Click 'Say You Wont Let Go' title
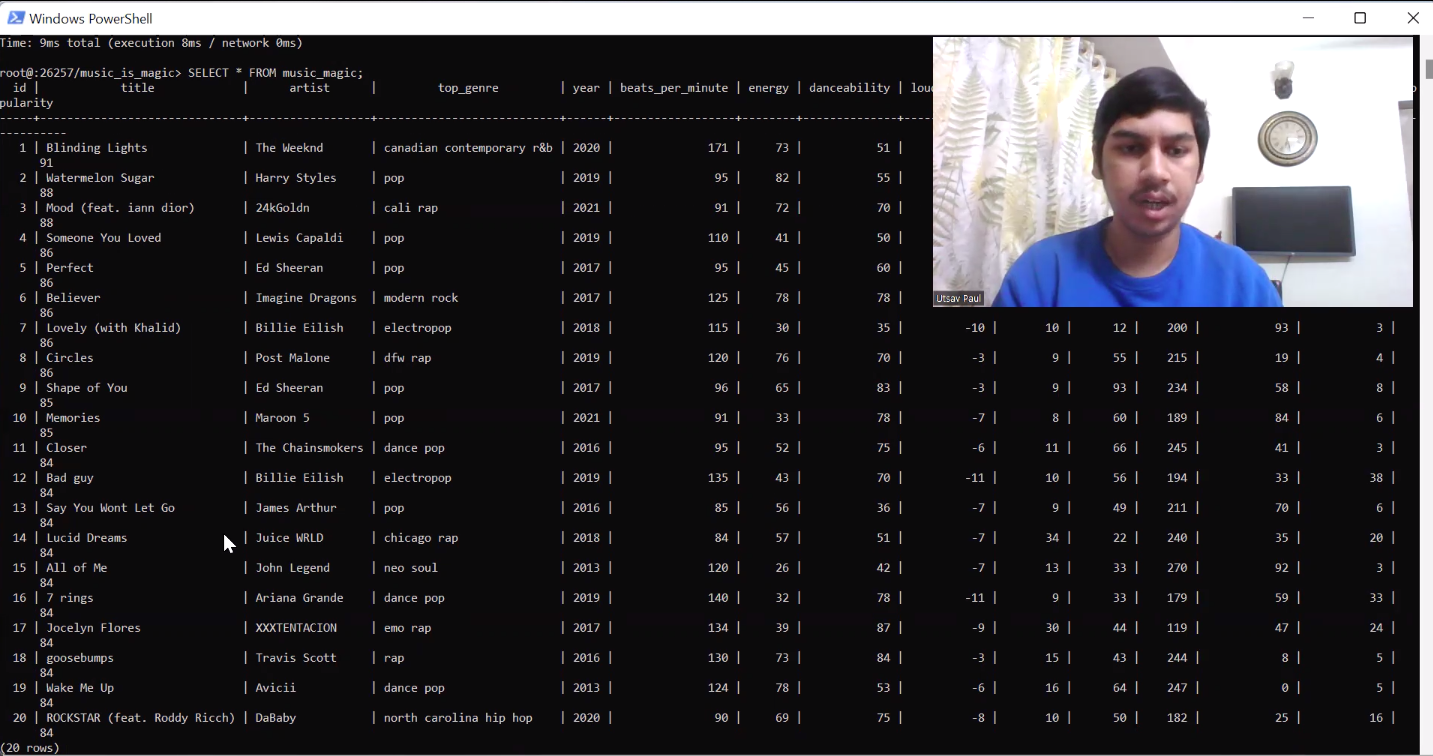Screen dimensions: 1433x756 [x=110, y=508]
